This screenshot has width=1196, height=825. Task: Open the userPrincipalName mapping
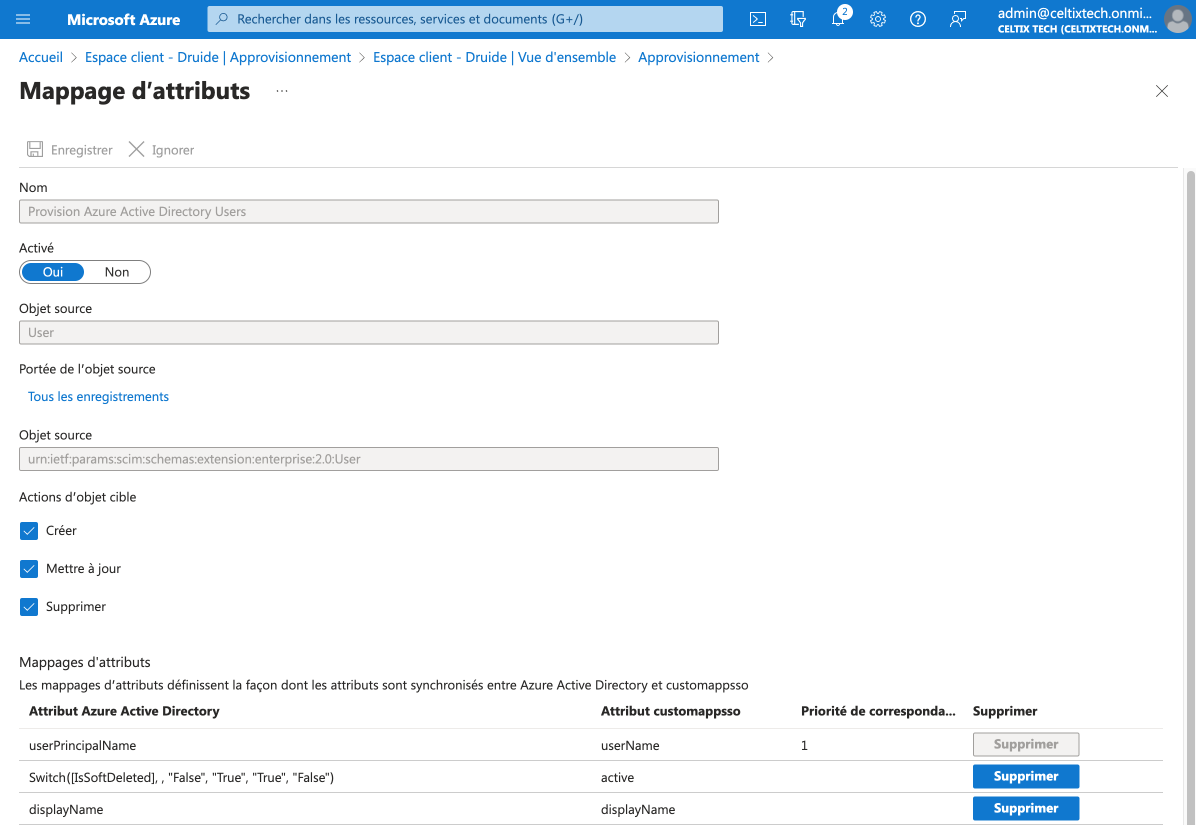click(82, 746)
